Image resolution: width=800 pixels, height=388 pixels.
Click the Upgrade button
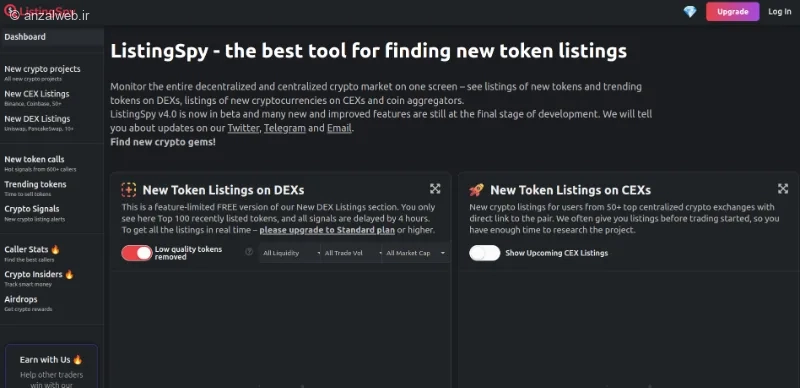733,12
